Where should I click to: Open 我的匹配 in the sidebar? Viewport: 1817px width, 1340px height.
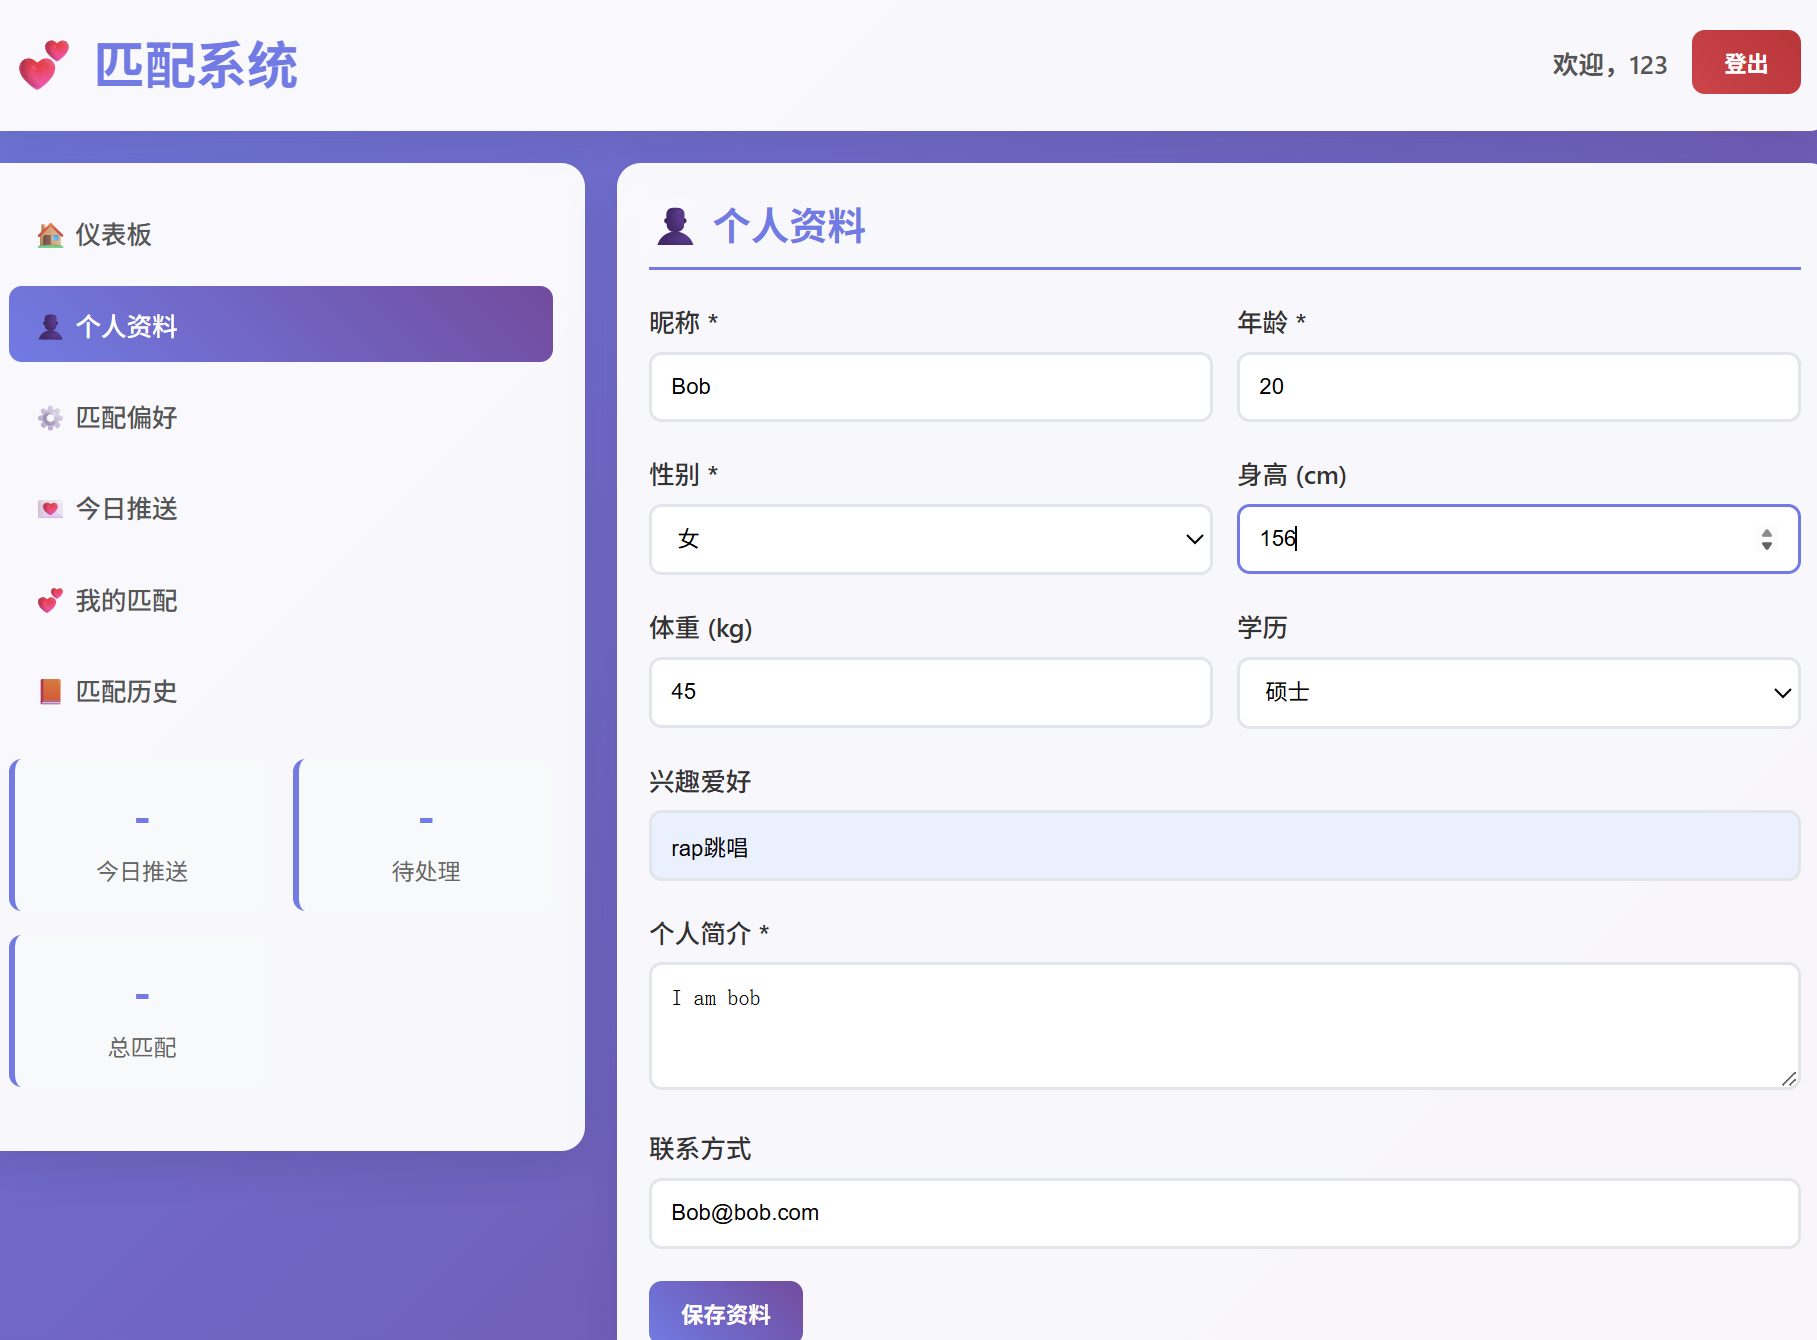(x=281, y=600)
